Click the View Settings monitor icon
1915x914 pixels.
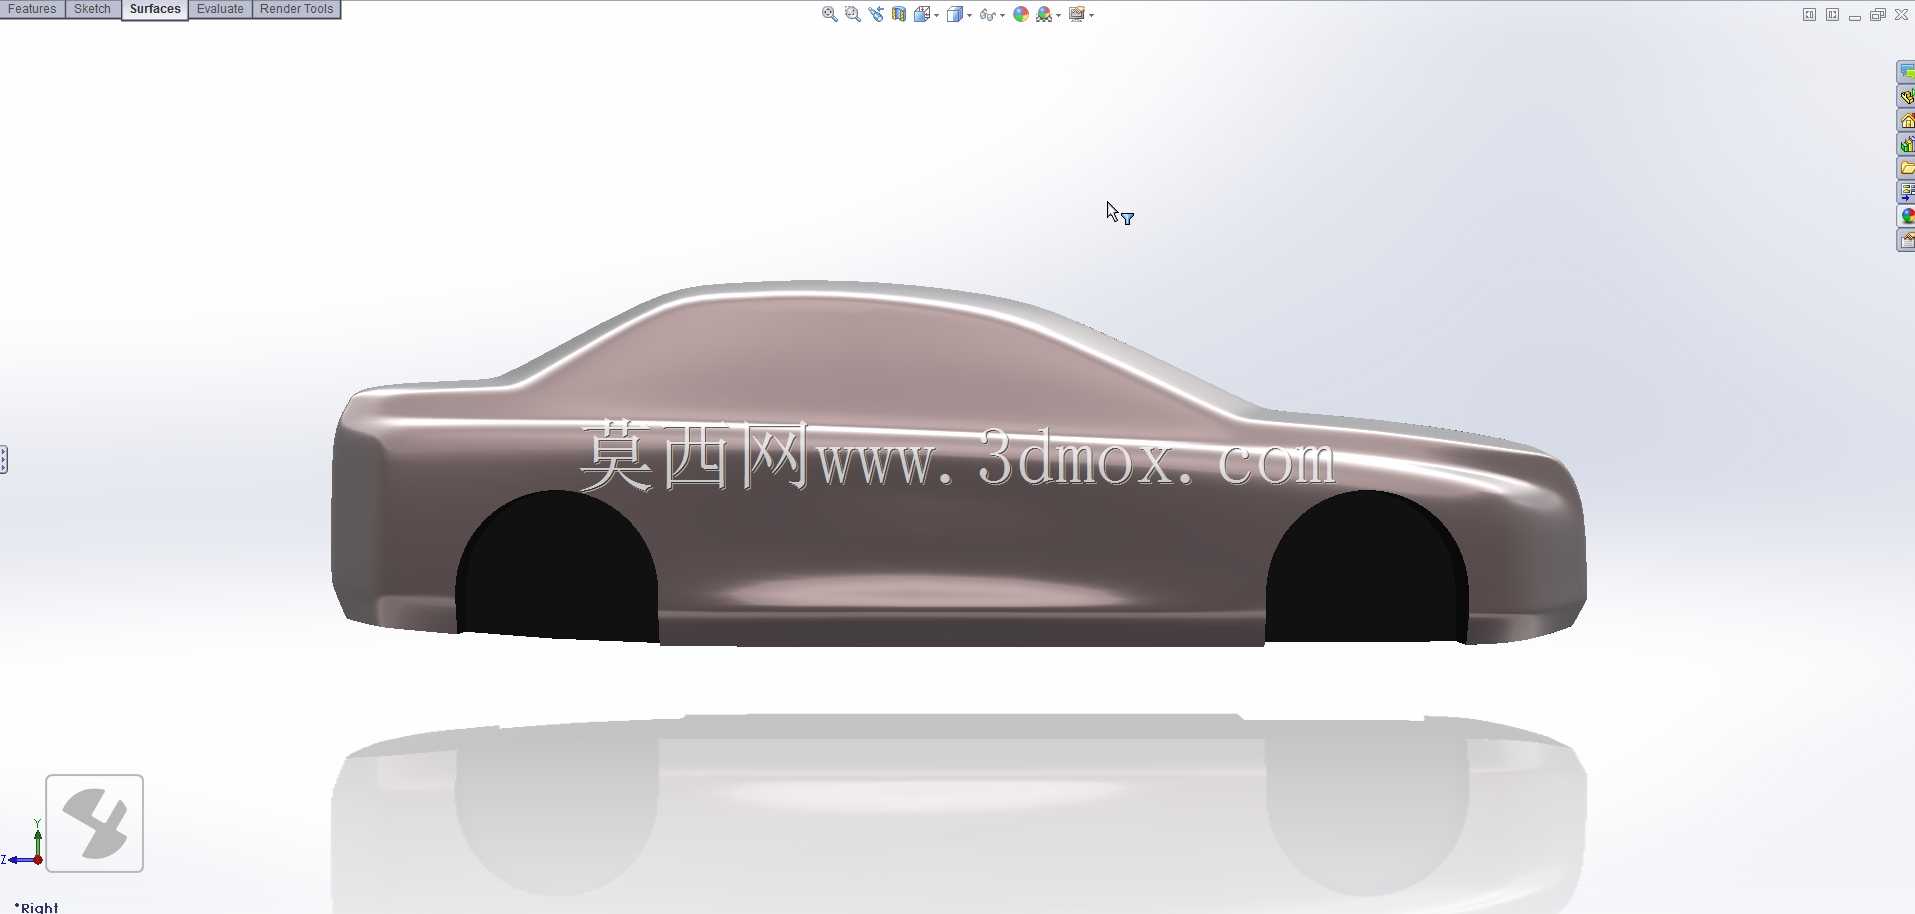1077,14
